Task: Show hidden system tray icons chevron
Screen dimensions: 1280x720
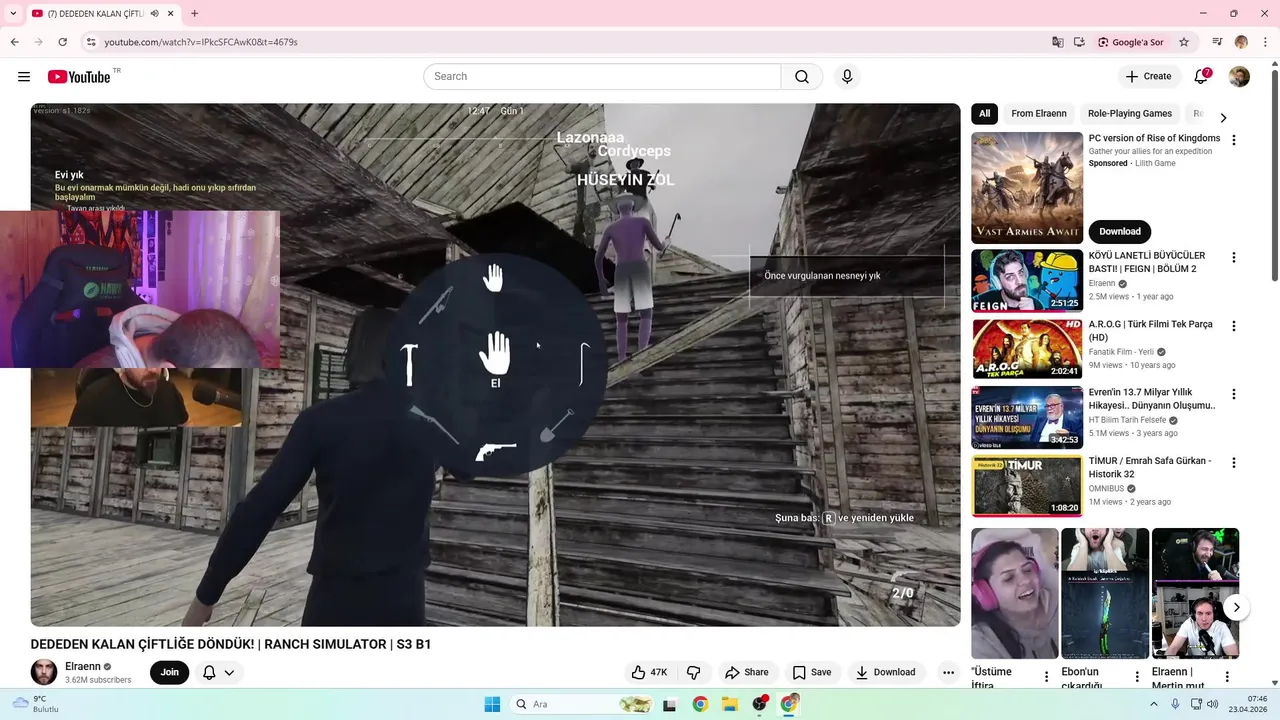Action: point(1153,704)
